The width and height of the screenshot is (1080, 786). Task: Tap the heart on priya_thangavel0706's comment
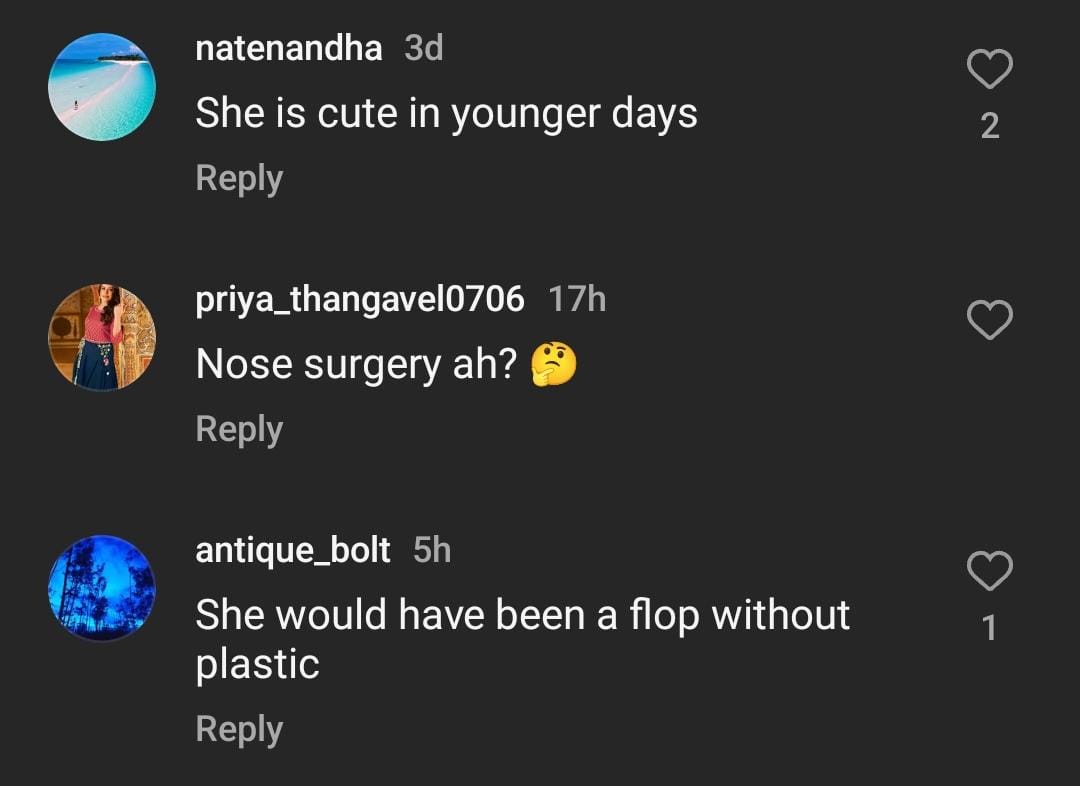click(990, 320)
